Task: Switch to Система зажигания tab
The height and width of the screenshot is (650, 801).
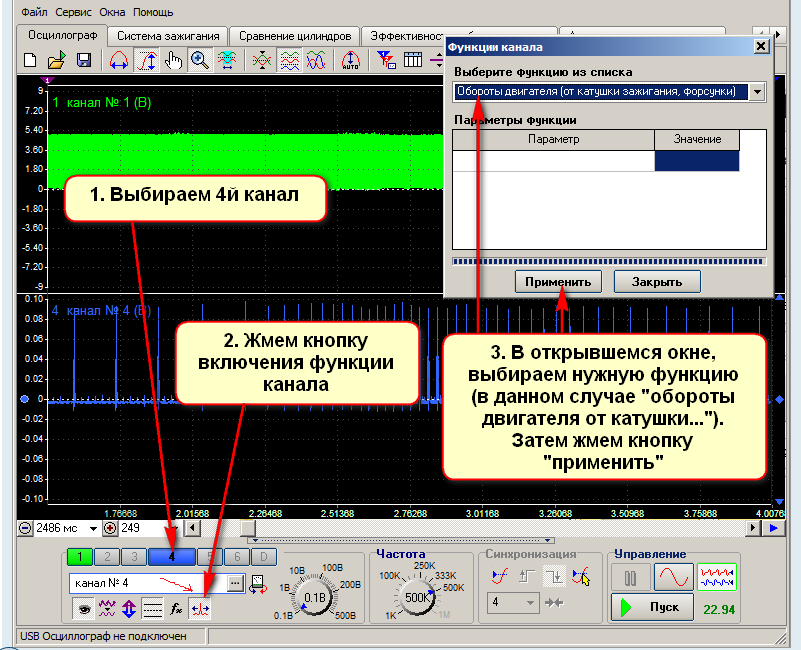Action: coord(168,36)
